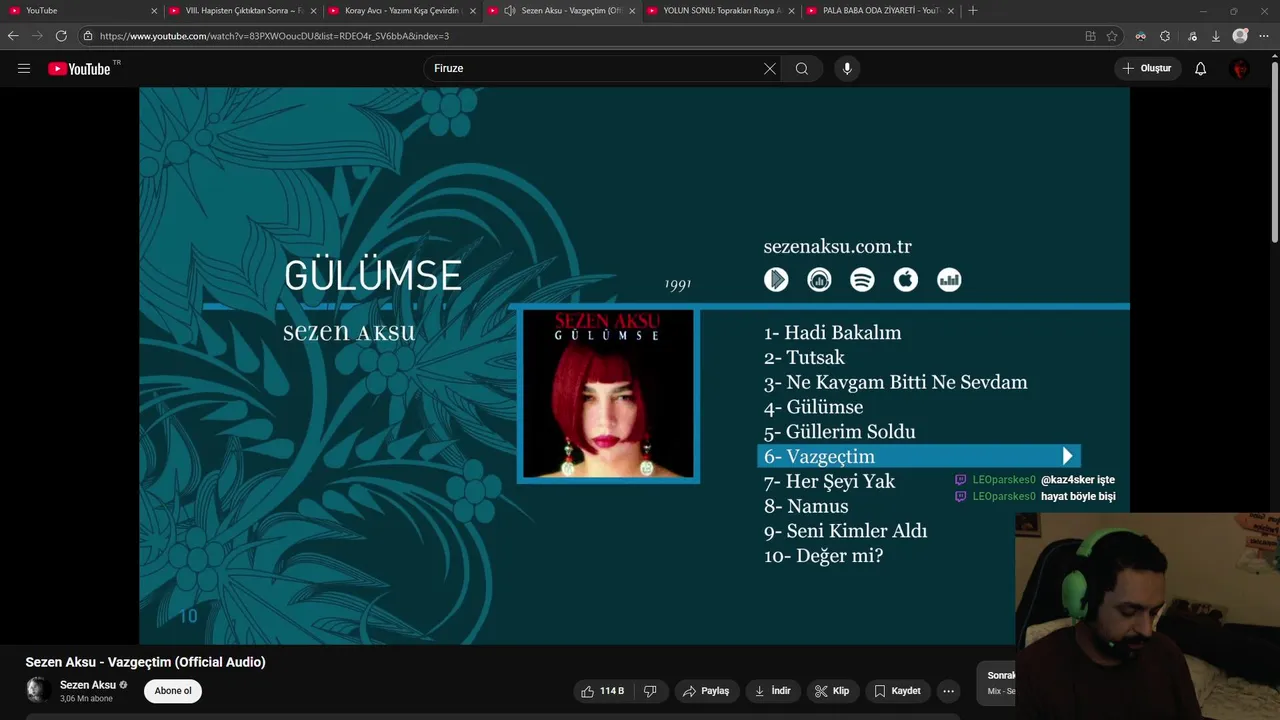The width and height of the screenshot is (1280, 720).
Task: Click the Sezen Aksu channel avatar
Action: [x=38, y=690]
